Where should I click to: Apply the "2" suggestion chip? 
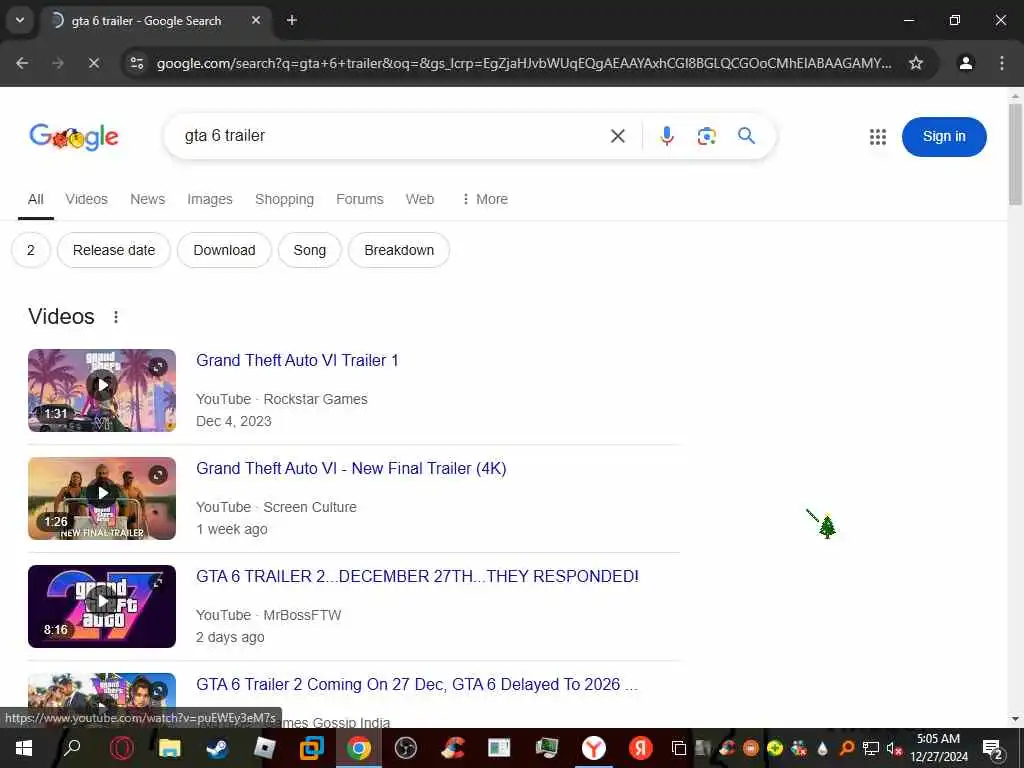click(x=31, y=250)
